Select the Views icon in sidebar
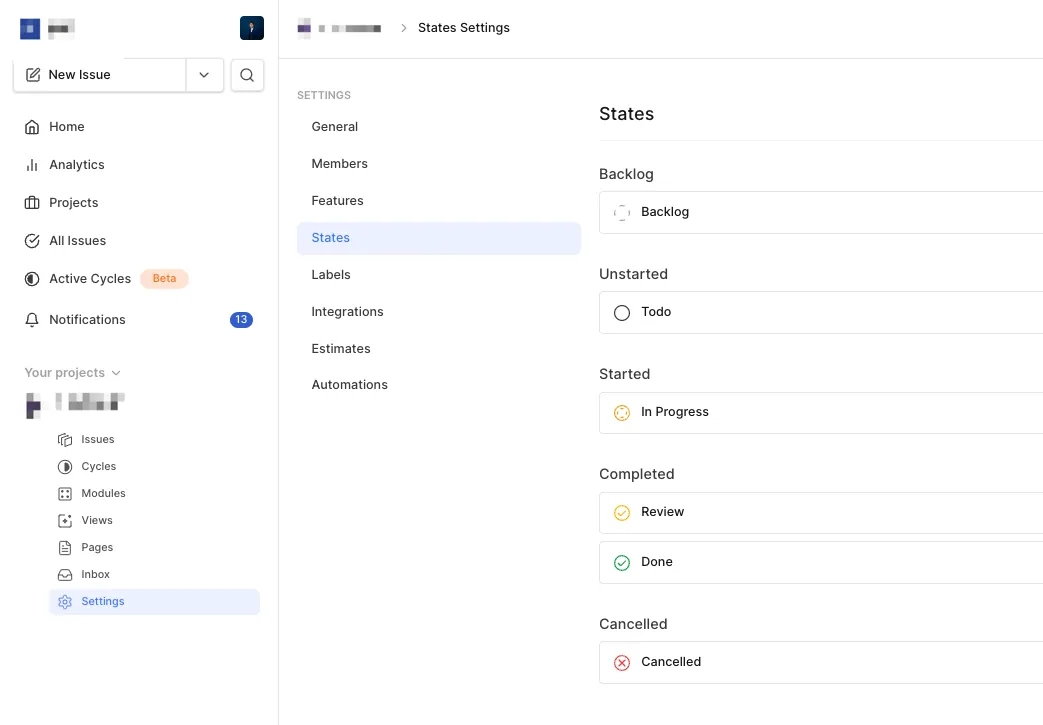 65,521
